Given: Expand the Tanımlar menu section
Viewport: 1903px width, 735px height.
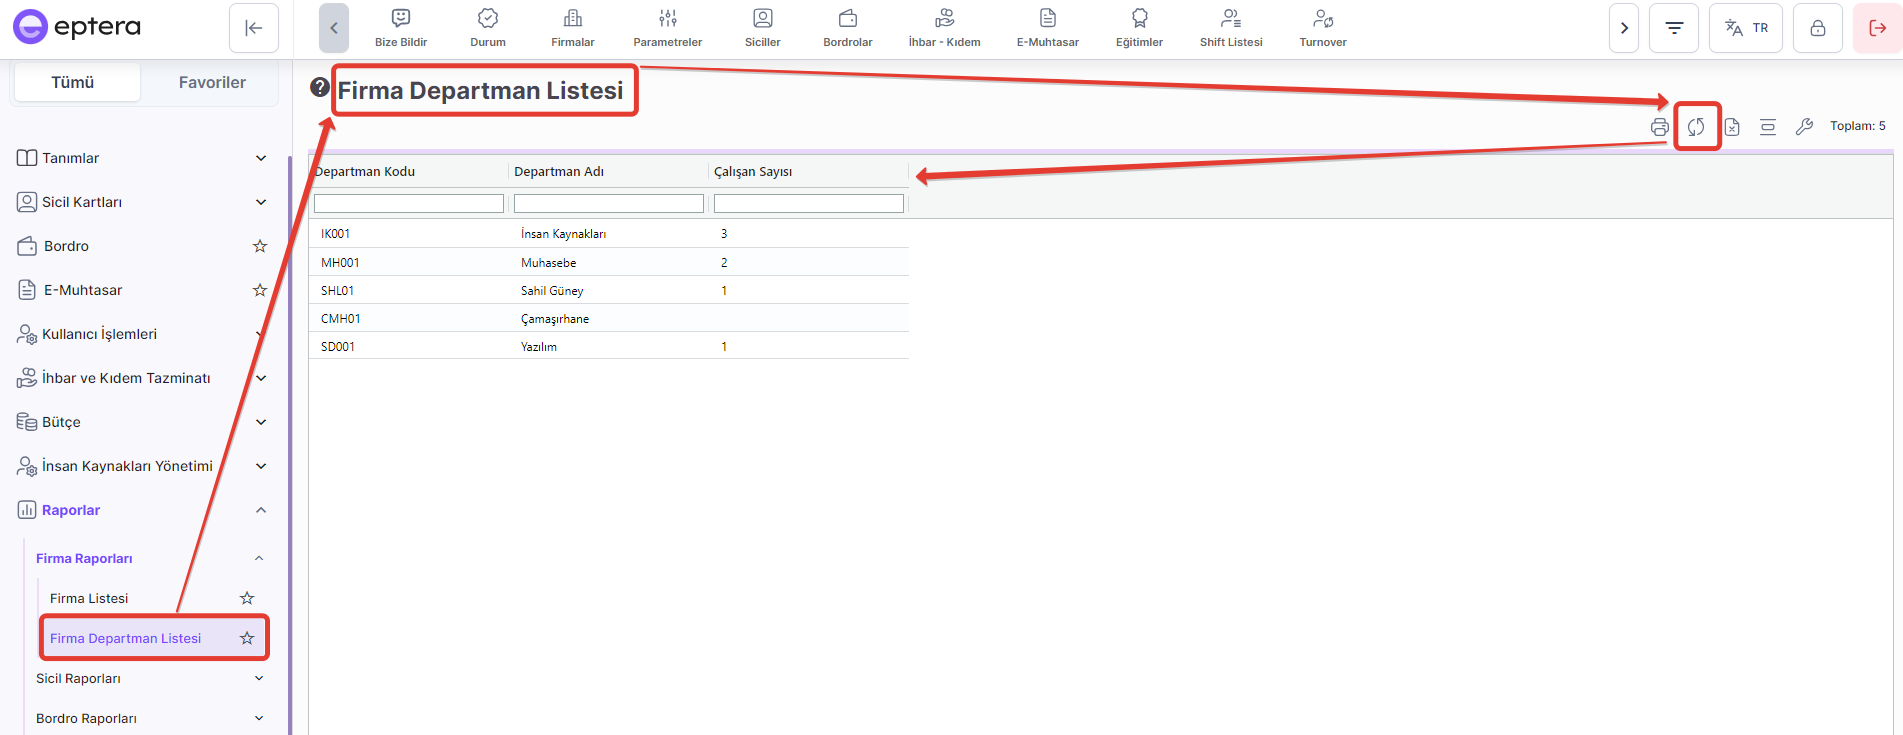Looking at the screenshot, I should pyautogui.click(x=260, y=158).
